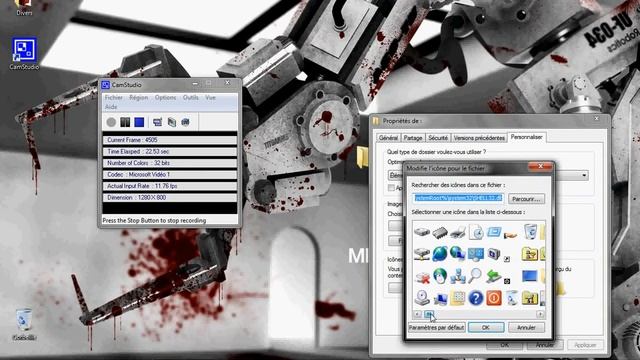Open the Fichier menu in CamStudio
The height and width of the screenshot is (360, 640).
tap(113, 98)
